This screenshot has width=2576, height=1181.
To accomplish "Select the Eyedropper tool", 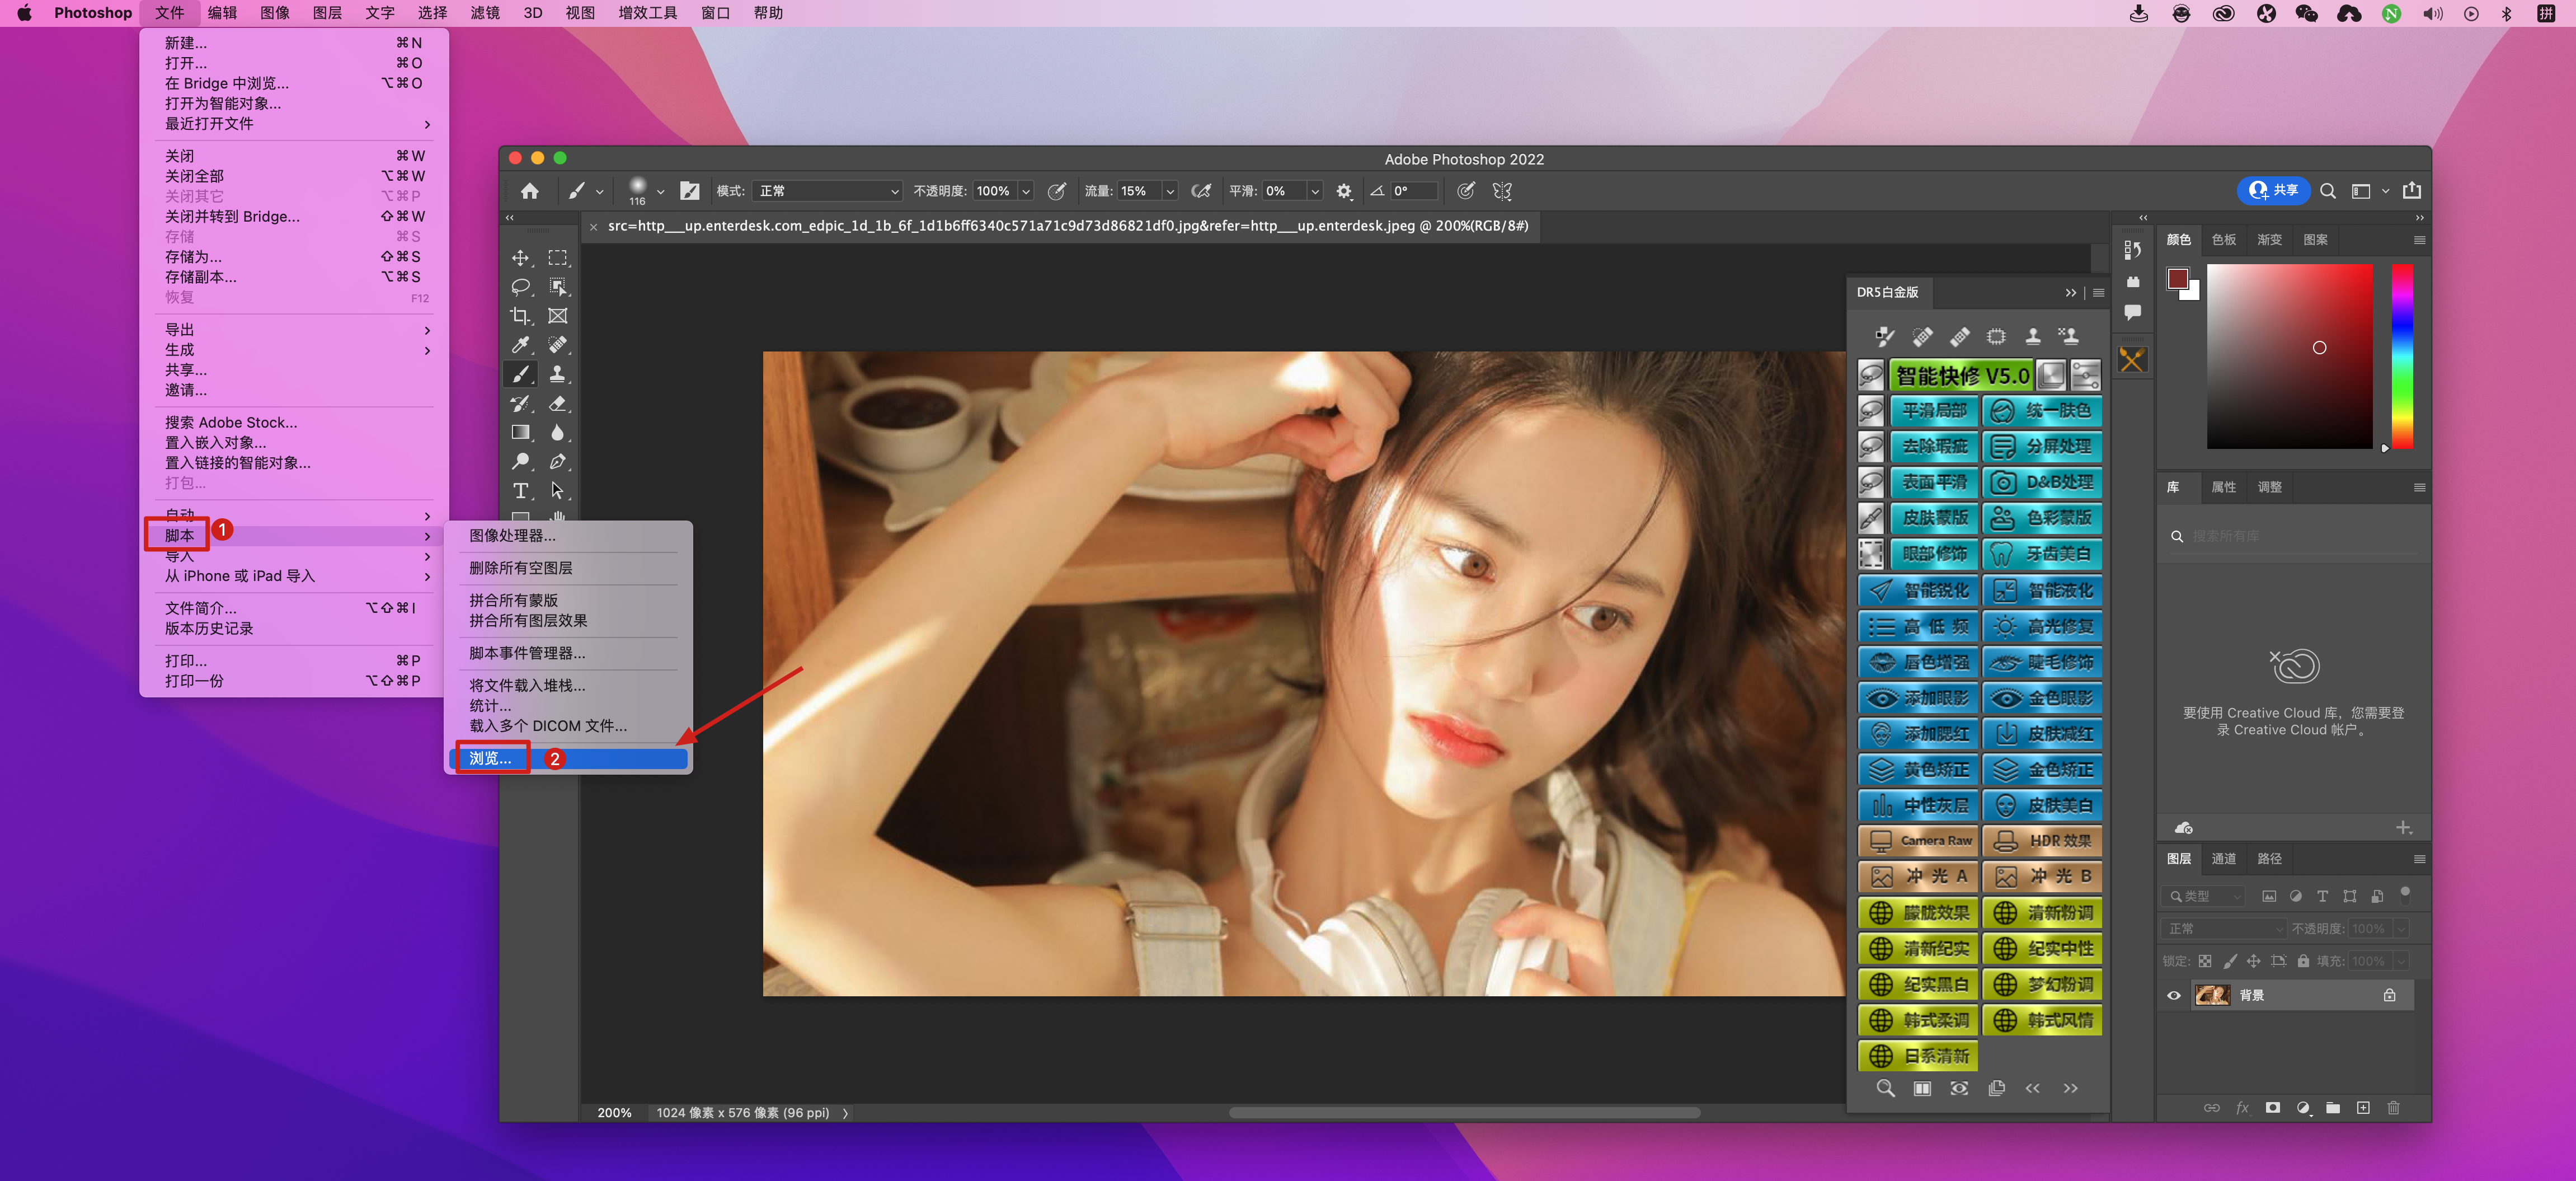I will coord(520,345).
